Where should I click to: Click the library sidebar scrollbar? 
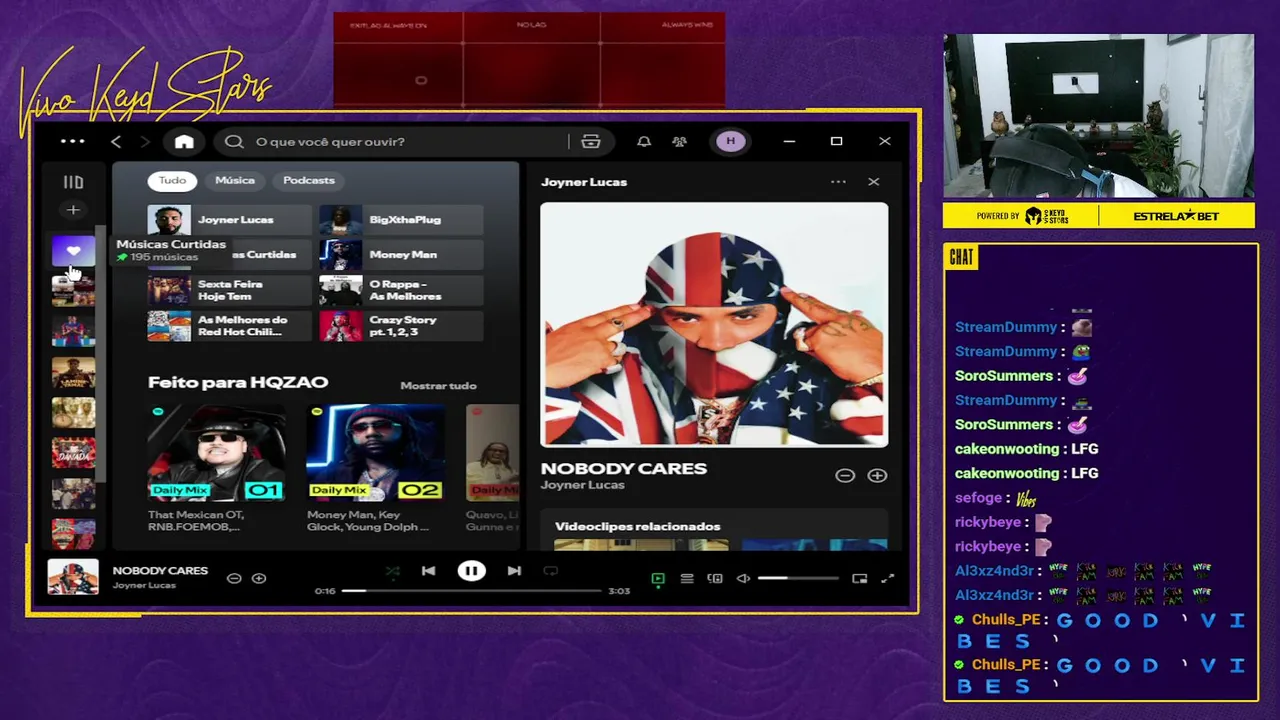(x=101, y=353)
